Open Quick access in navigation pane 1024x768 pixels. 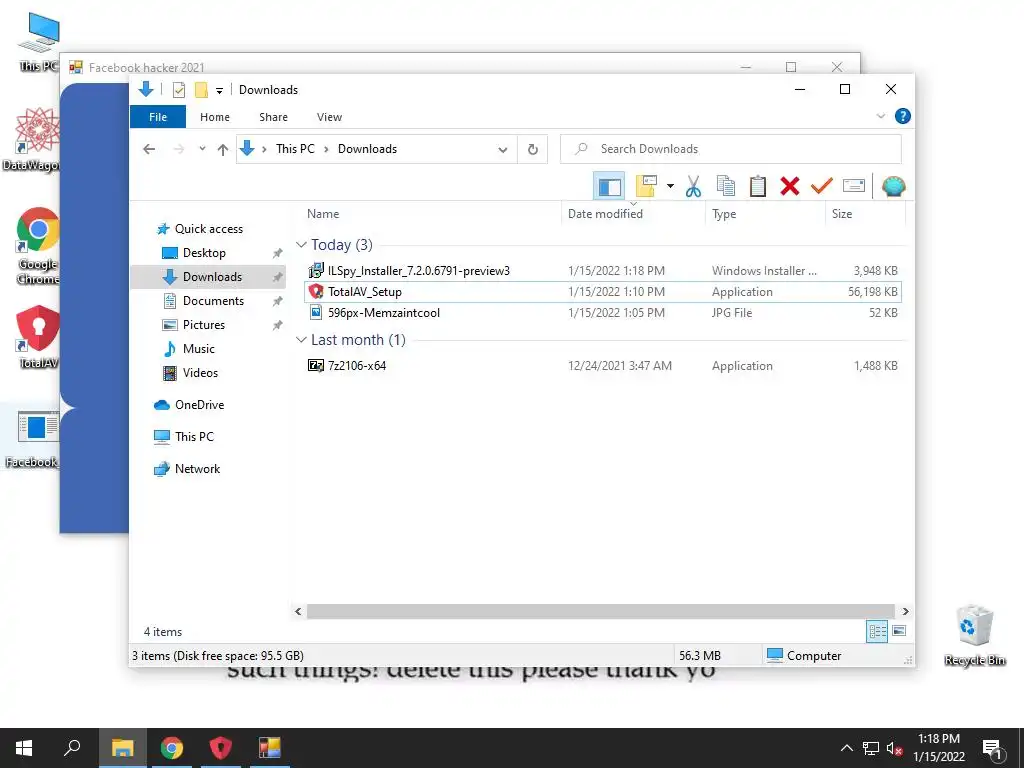pos(208,229)
